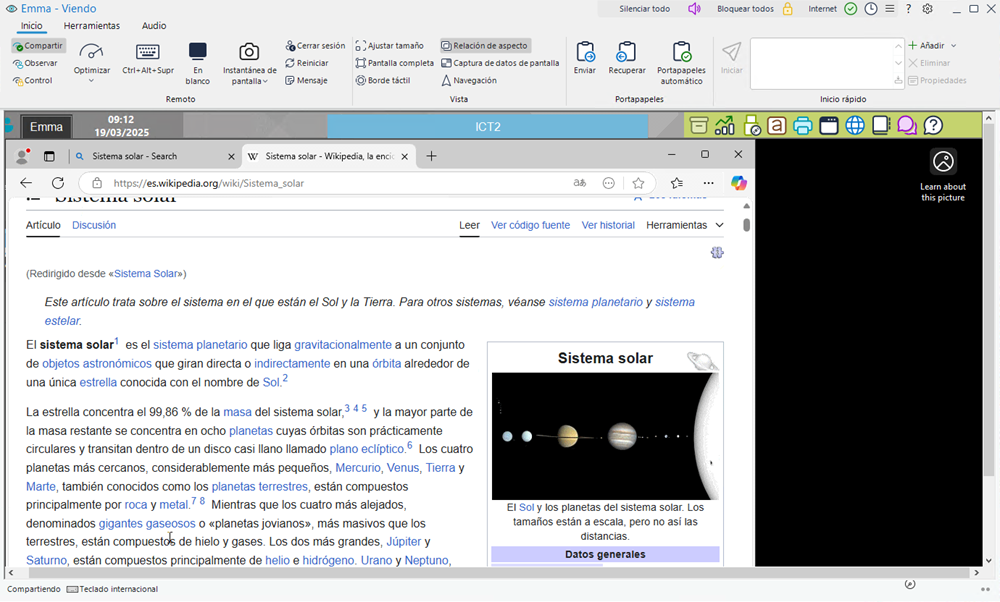
Task: Click Captura de datos de pantalla
Action: (x=500, y=63)
